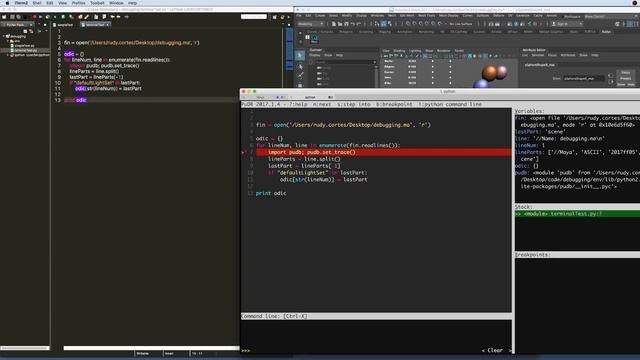This screenshot has height=360, width=640.
Task: Open Maya's Arnold menu
Action: 551,16
